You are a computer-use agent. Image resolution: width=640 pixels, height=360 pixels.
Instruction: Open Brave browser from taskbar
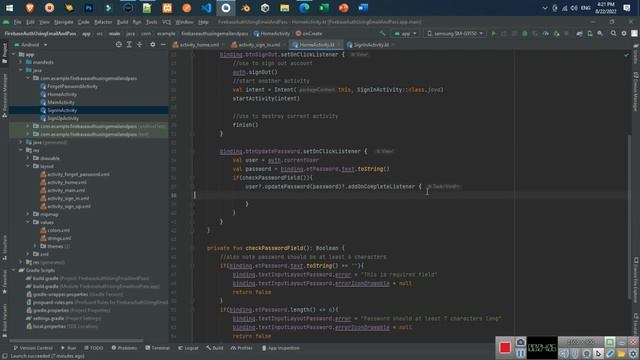(30, 8)
